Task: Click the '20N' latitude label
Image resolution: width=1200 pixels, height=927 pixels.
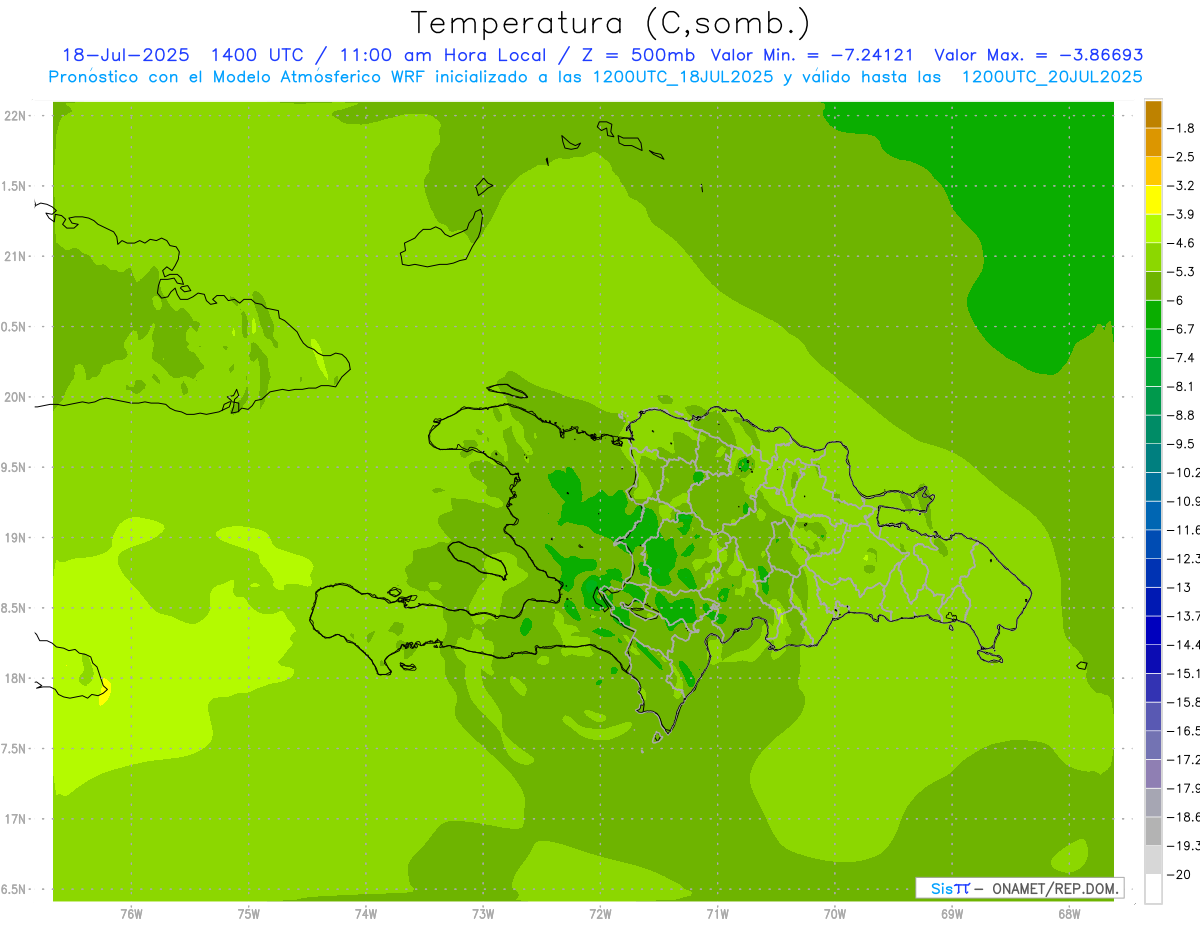Action: coord(16,397)
